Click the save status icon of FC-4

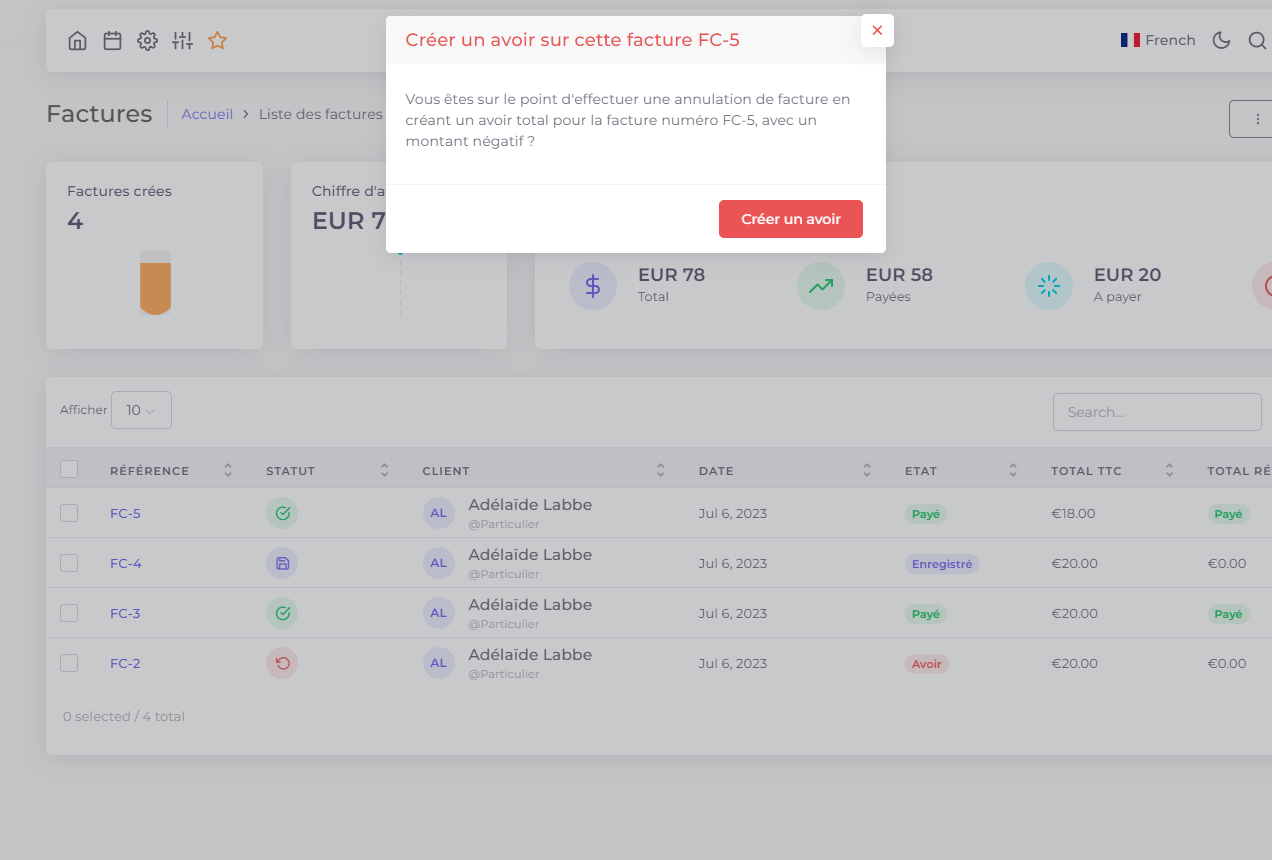[x=282, y=563]
